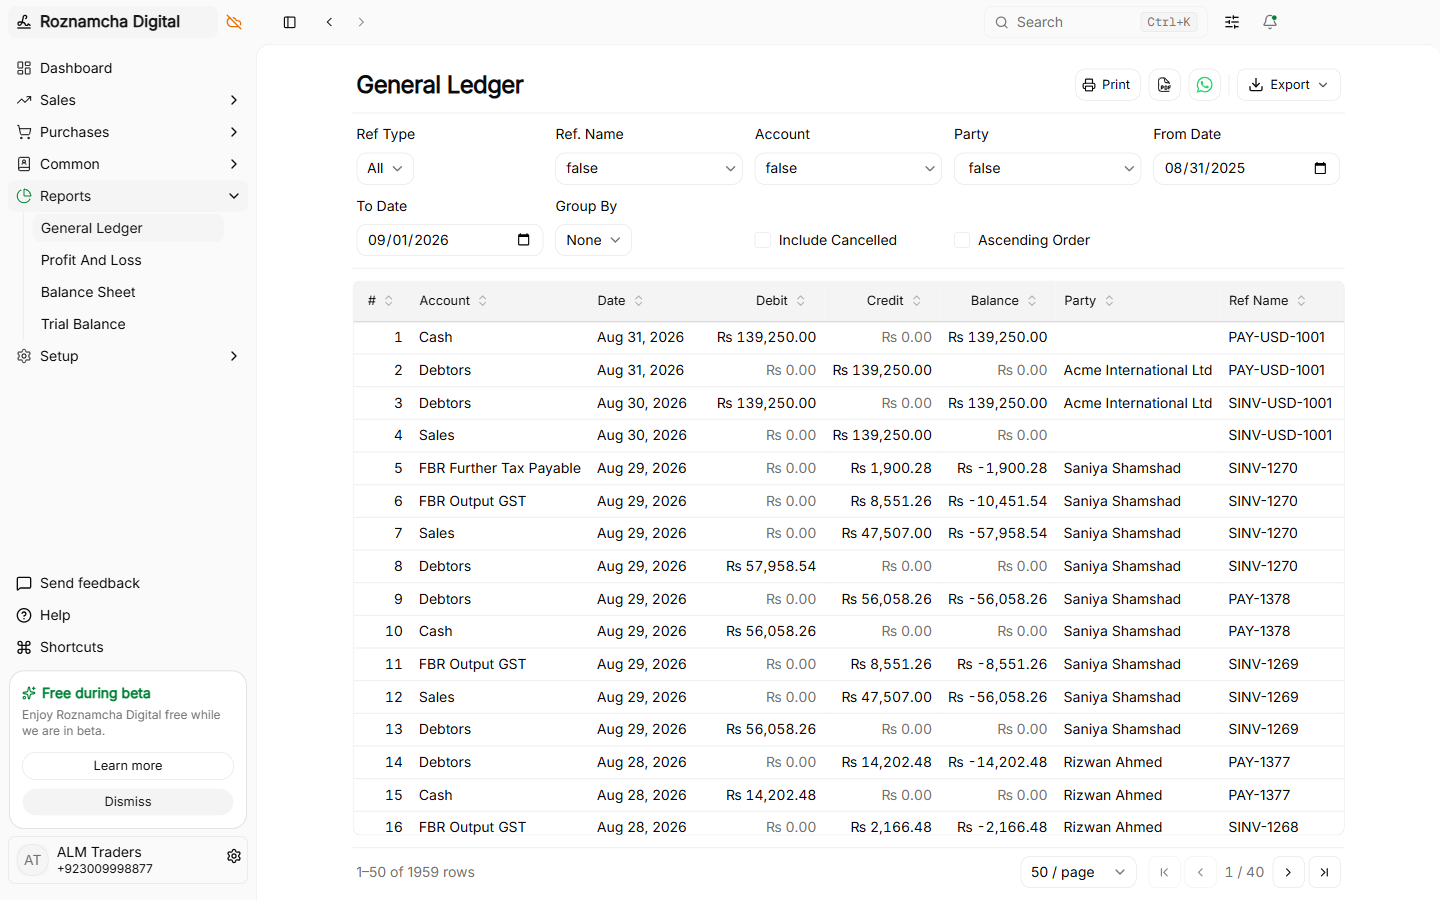Viewport: 1440px width, 900px height.
Task: Click the Print button
Action: [1107, 85]
